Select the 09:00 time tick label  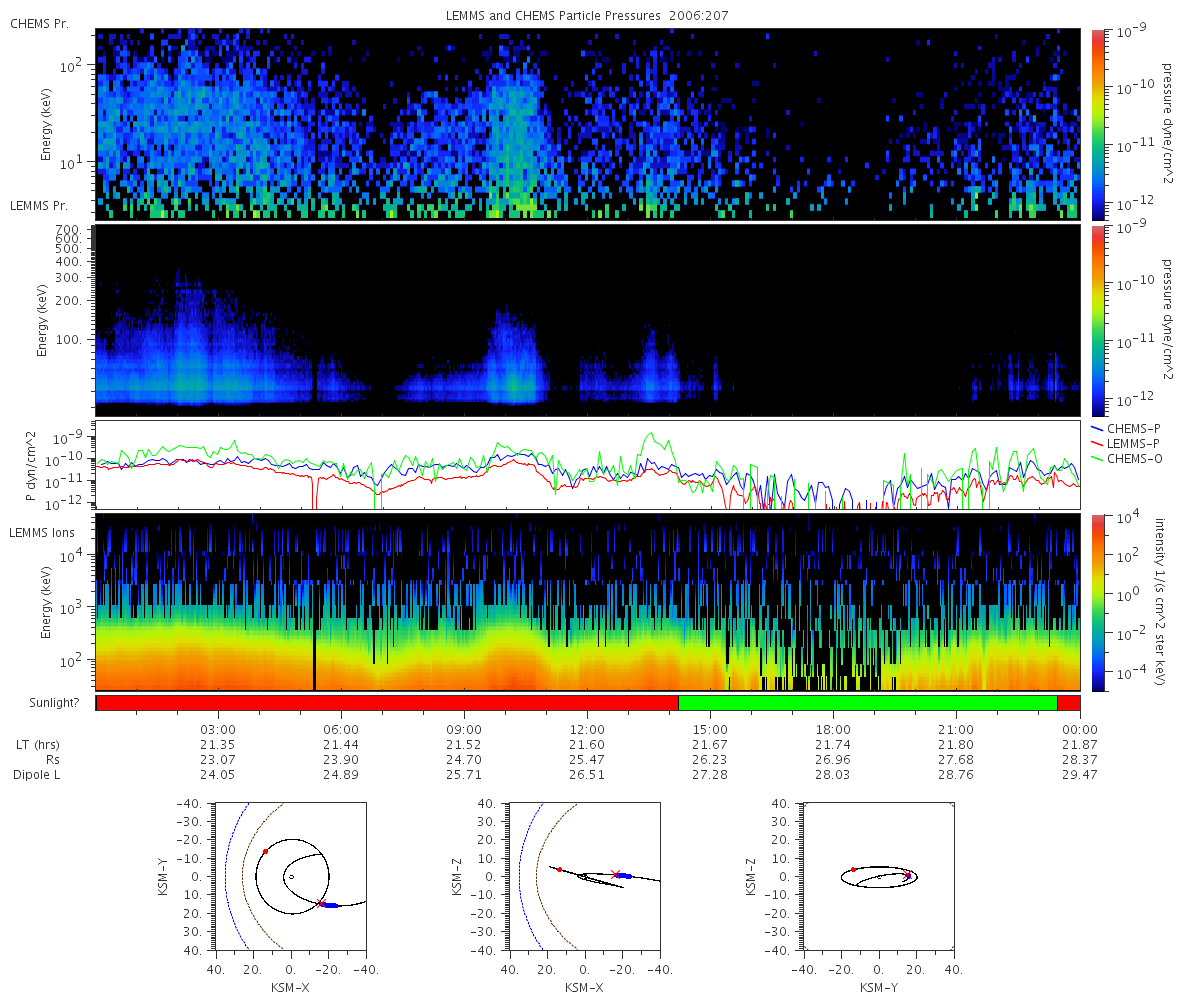[x=464, y=729]
